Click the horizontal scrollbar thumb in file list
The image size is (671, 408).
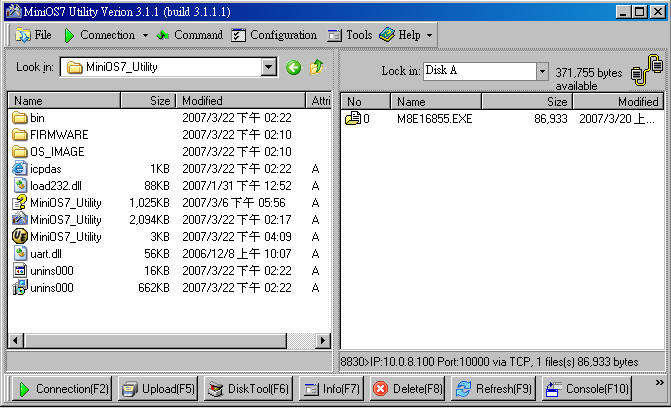tap(156, 341)
